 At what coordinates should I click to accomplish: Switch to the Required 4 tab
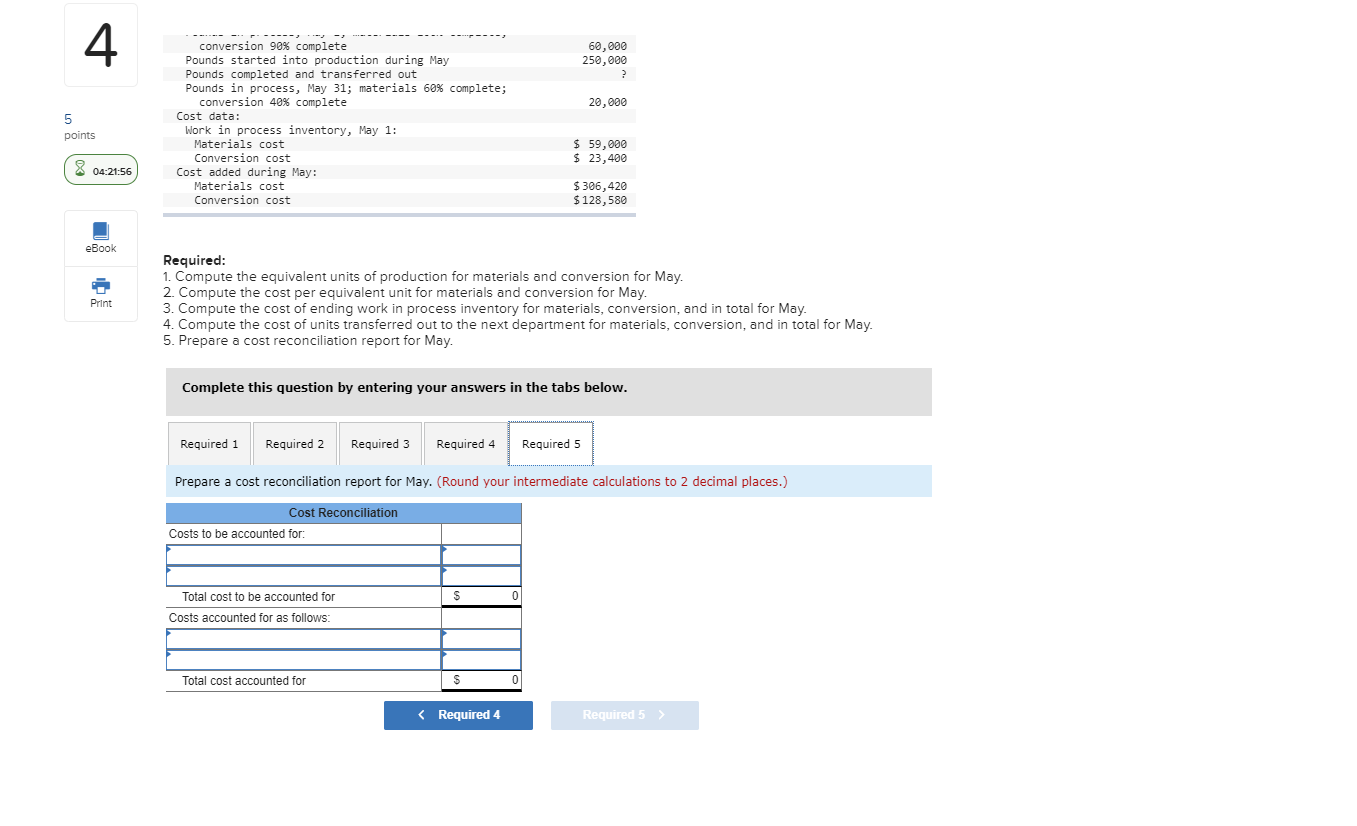point(465,443)
